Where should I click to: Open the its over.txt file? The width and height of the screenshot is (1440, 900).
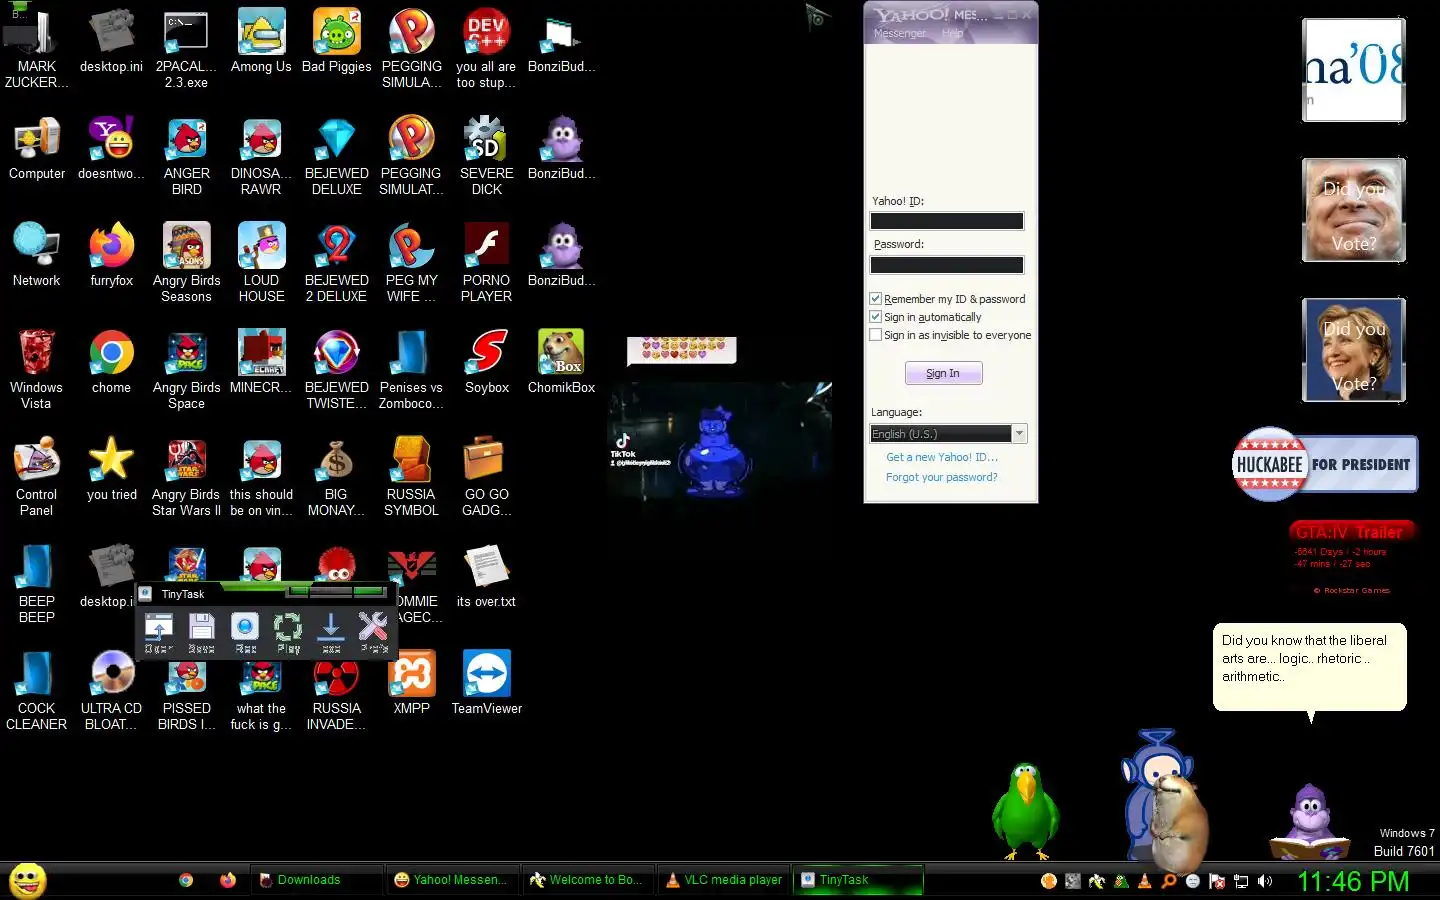[487, 577]
